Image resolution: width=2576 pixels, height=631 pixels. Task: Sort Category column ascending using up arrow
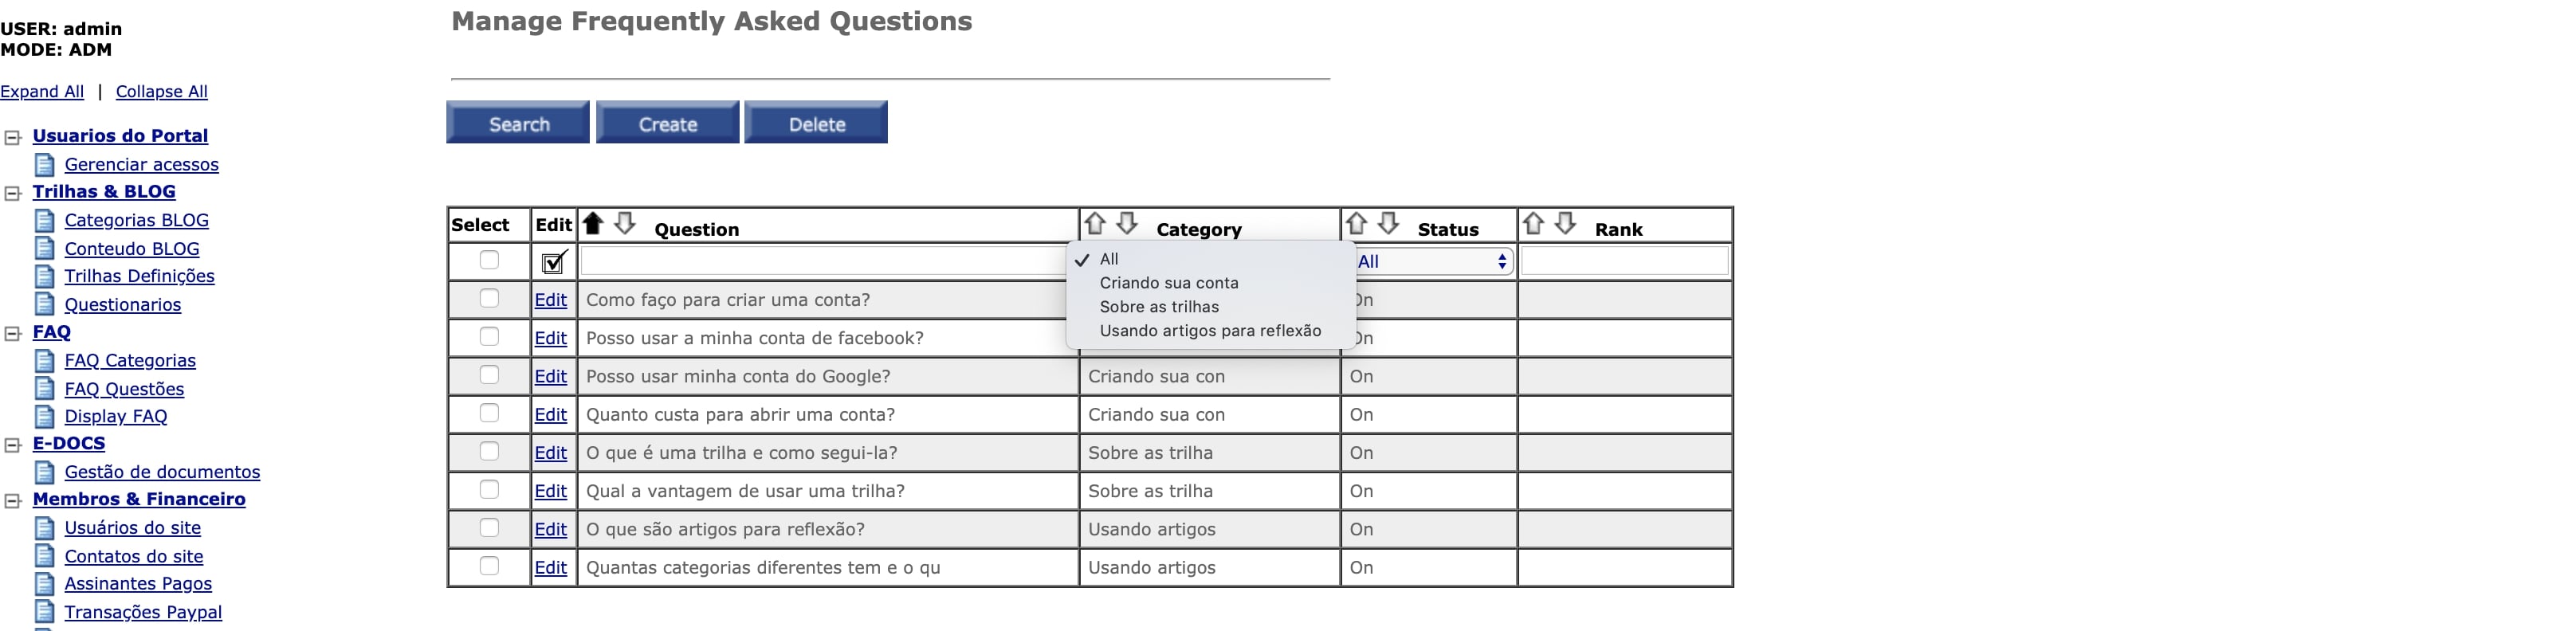[1095, 223]
